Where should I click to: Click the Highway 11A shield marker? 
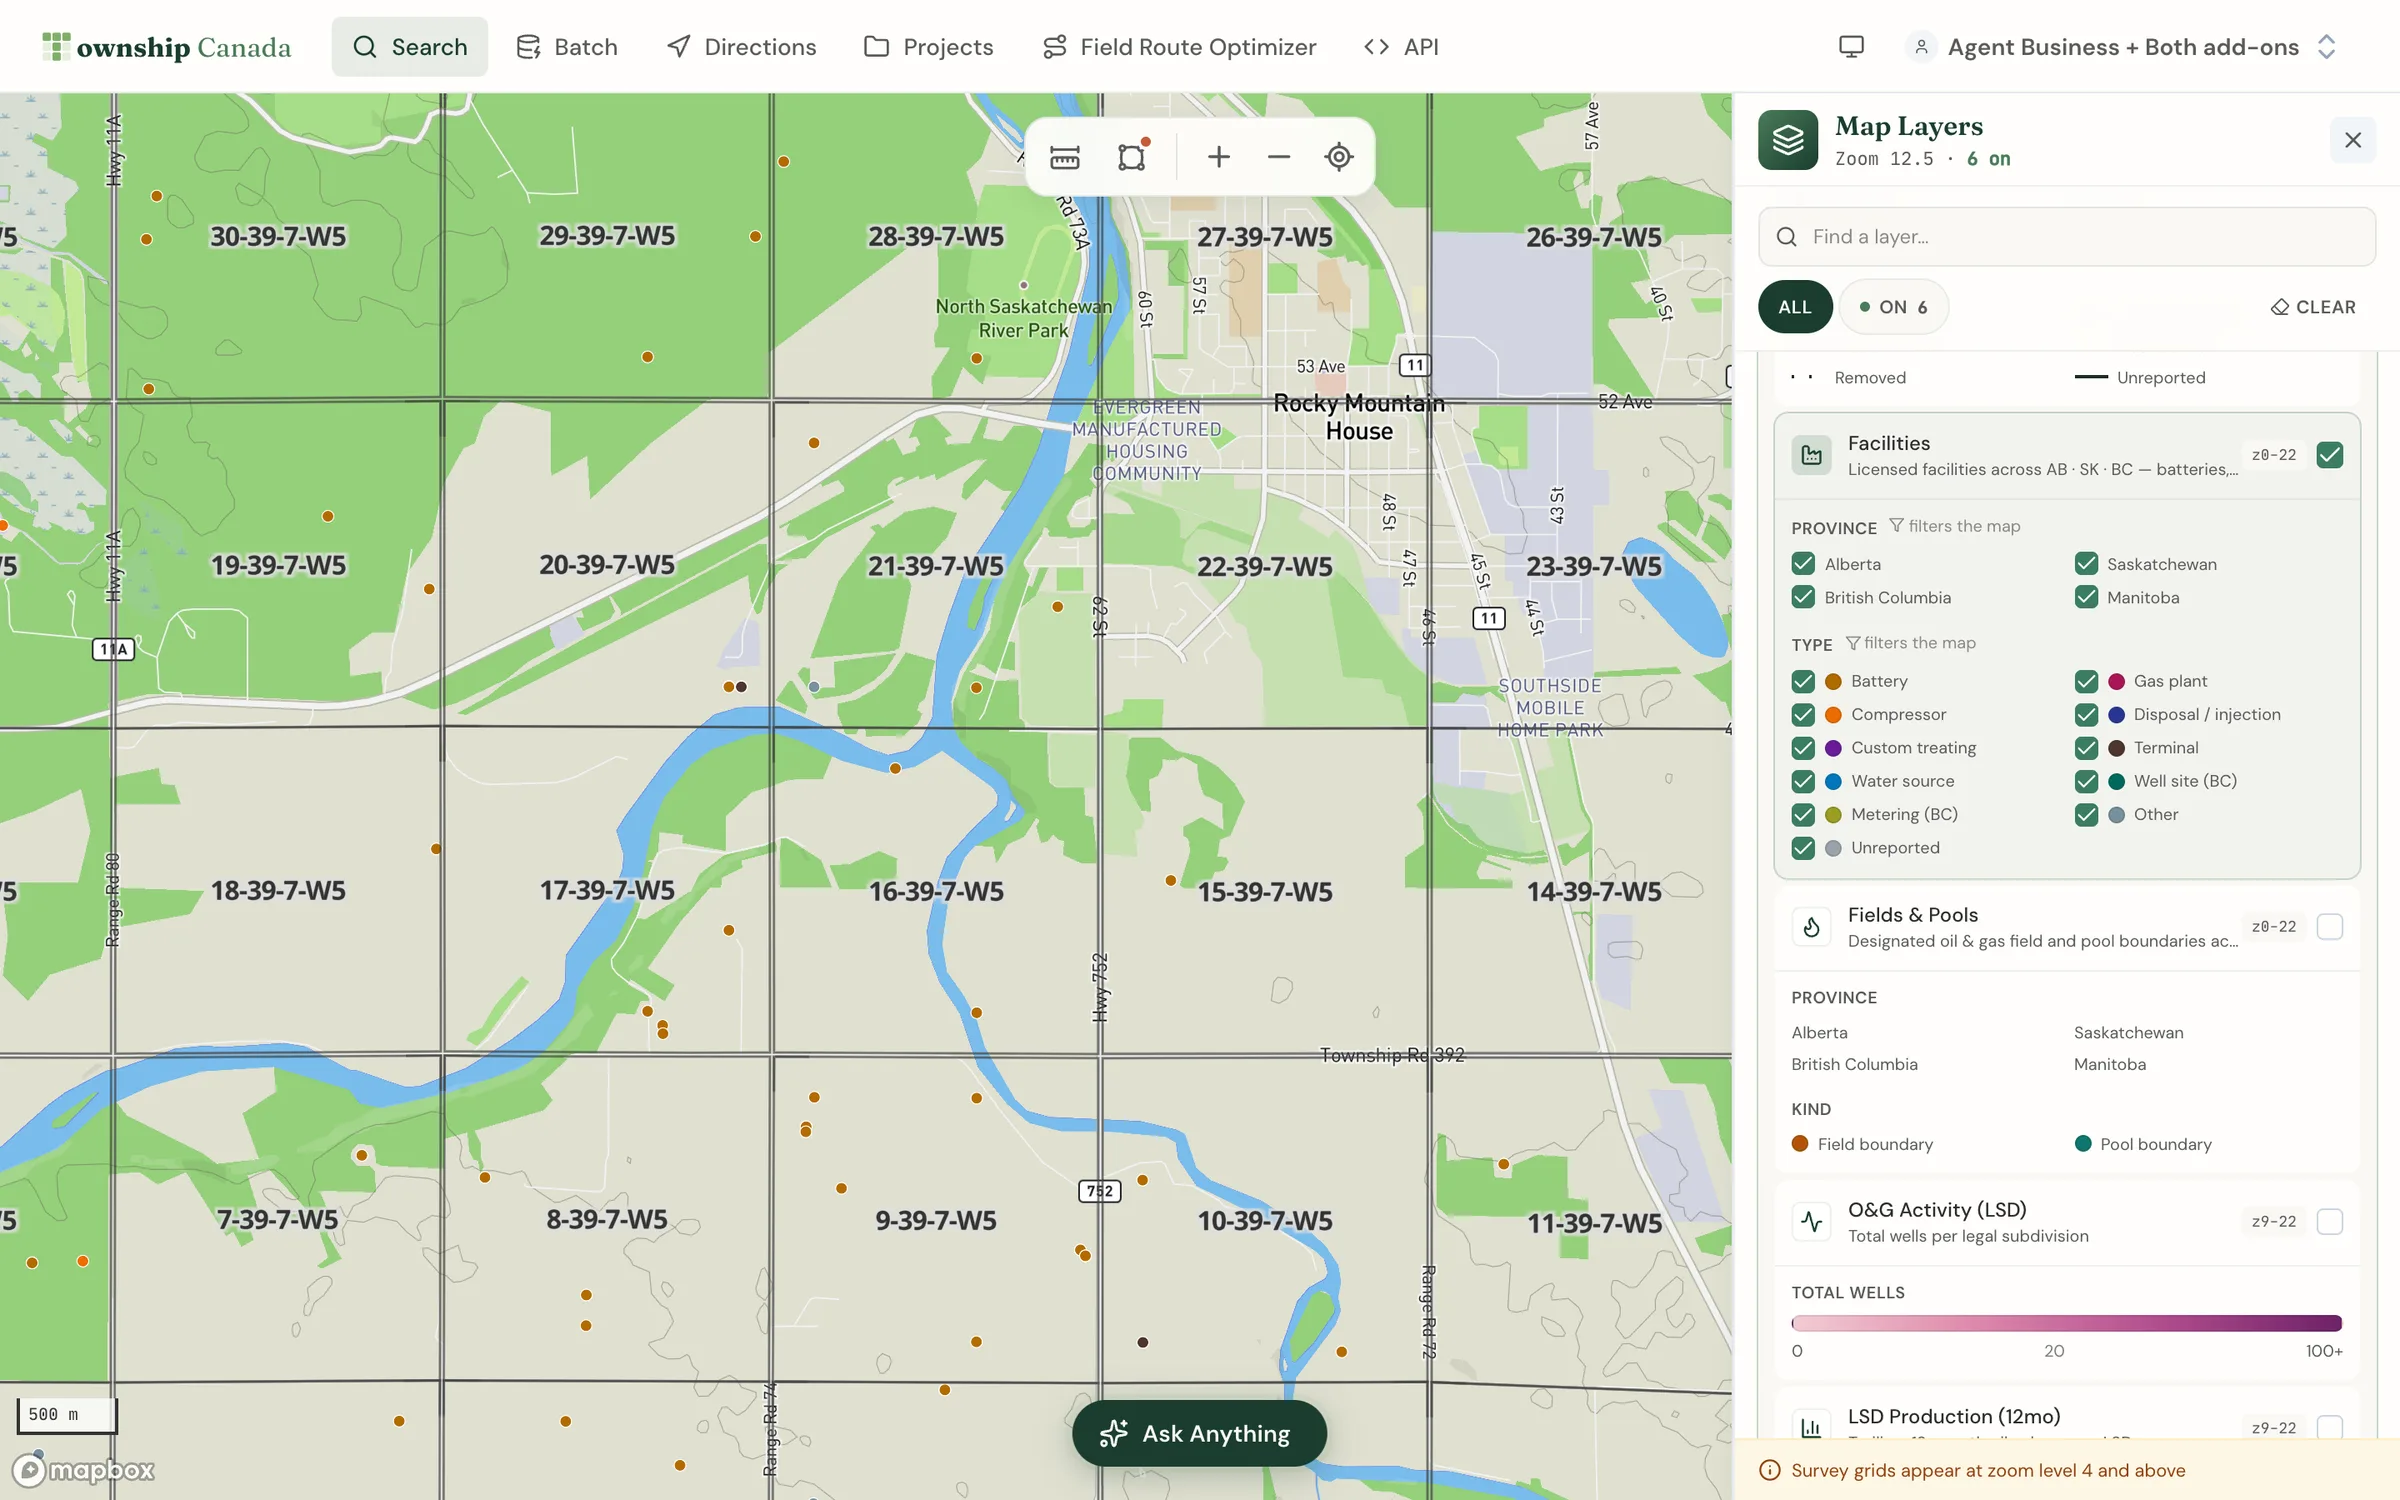(x=113, y=650)
